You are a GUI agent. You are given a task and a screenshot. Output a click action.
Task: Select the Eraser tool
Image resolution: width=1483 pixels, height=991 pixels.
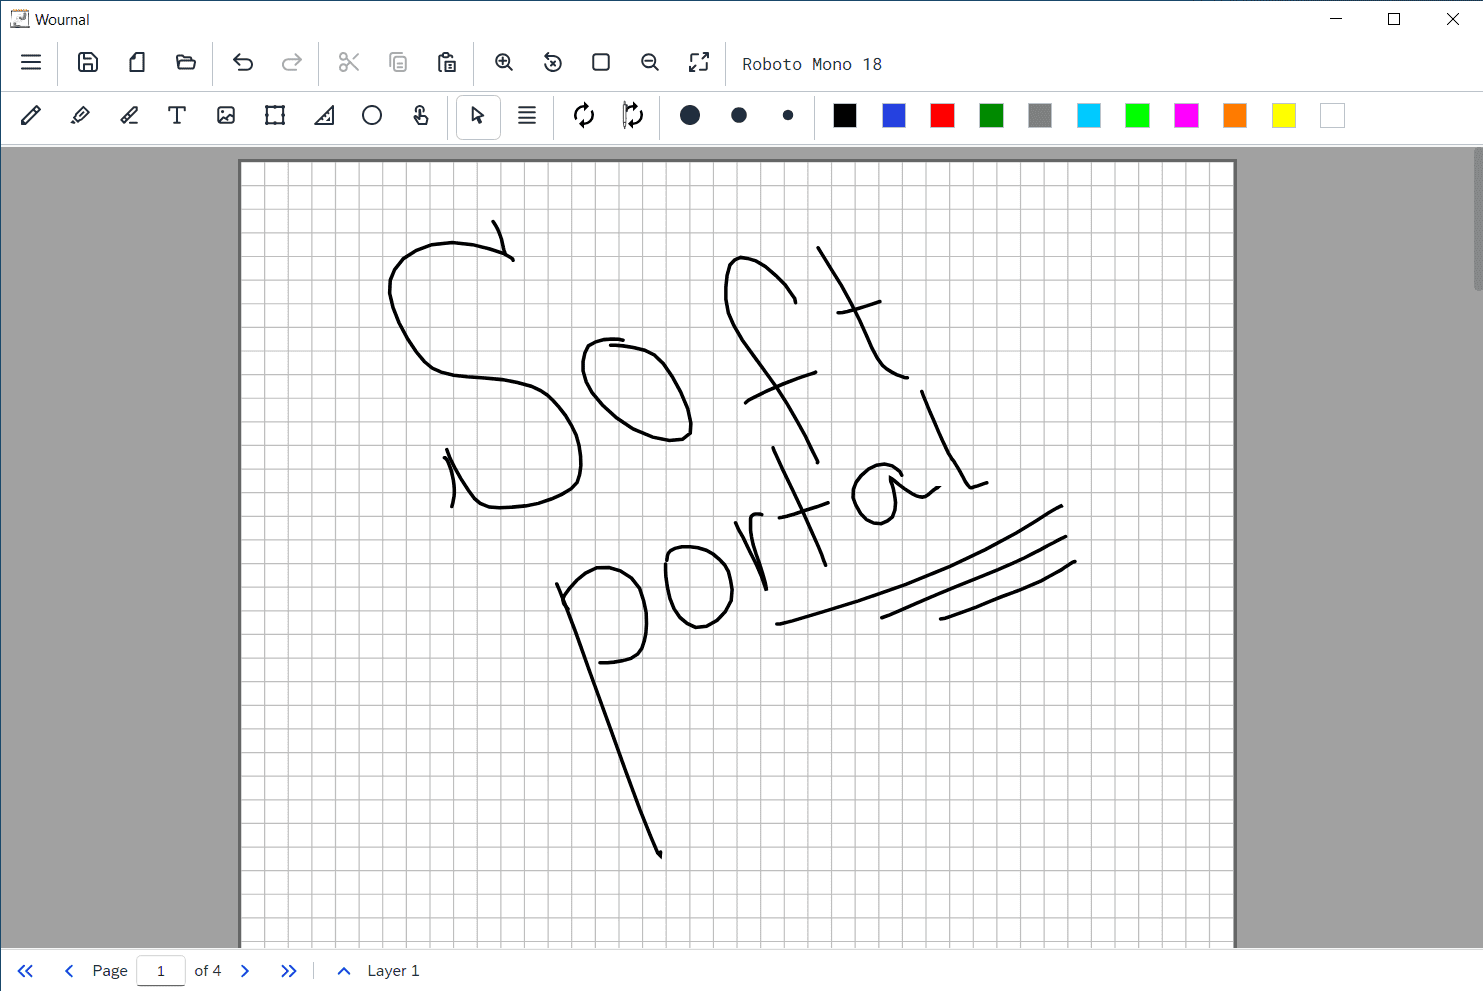(x=129, y=116)
